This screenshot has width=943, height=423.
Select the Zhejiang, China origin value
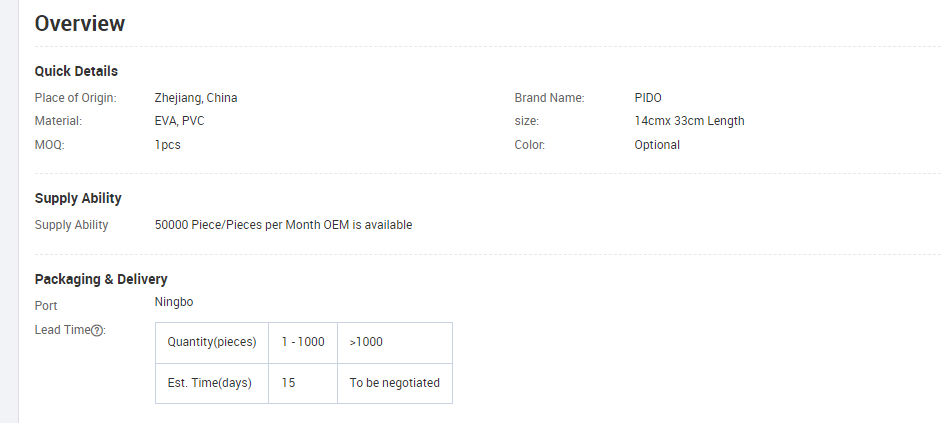(196, 98)
